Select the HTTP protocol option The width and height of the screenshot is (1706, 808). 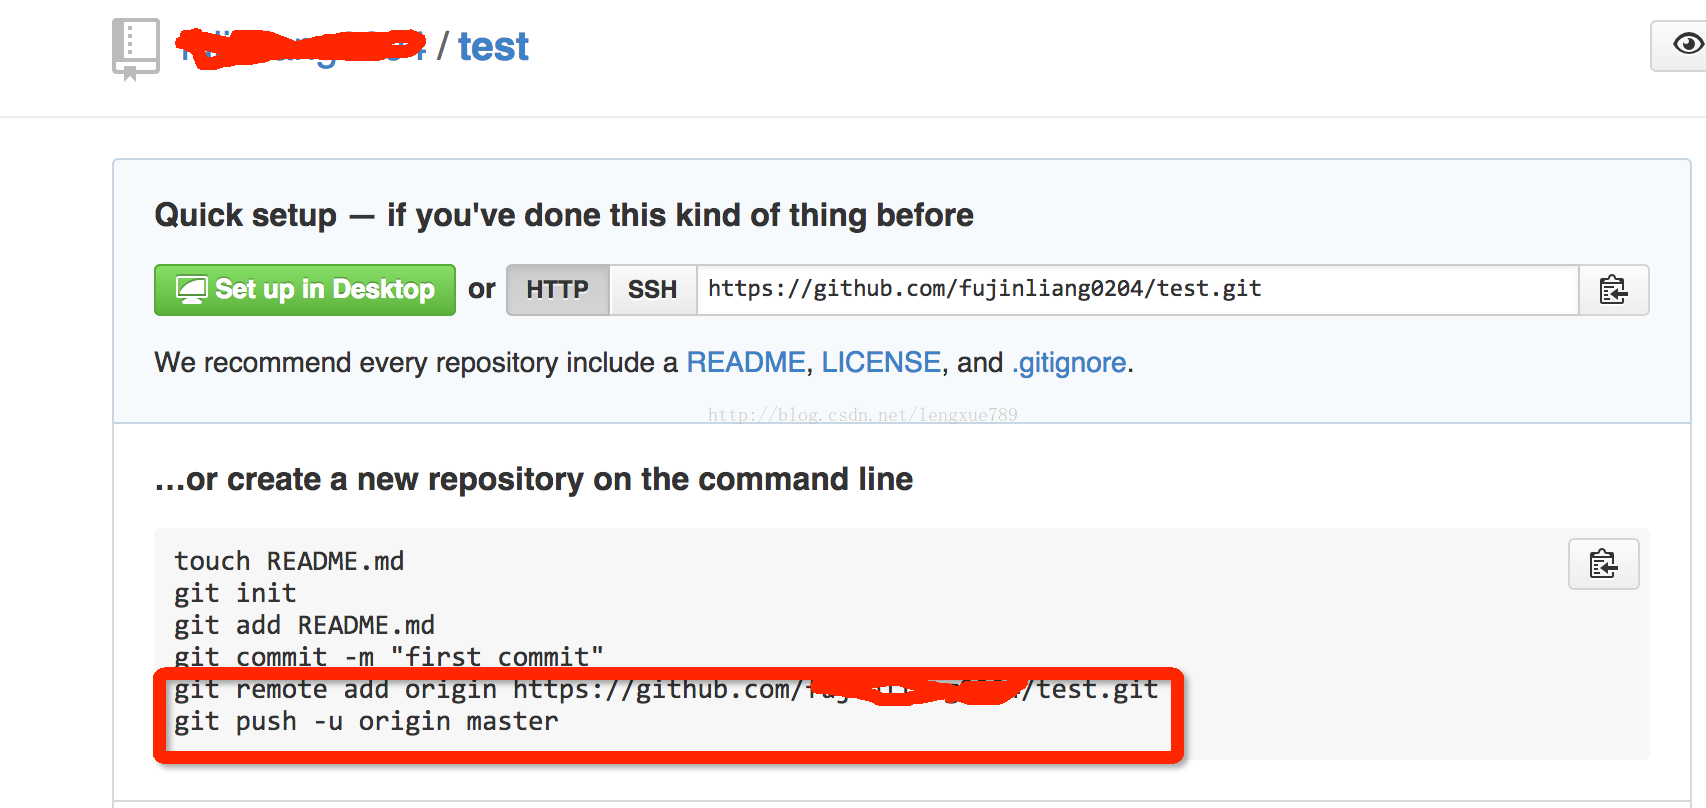[x=557, y=290]
